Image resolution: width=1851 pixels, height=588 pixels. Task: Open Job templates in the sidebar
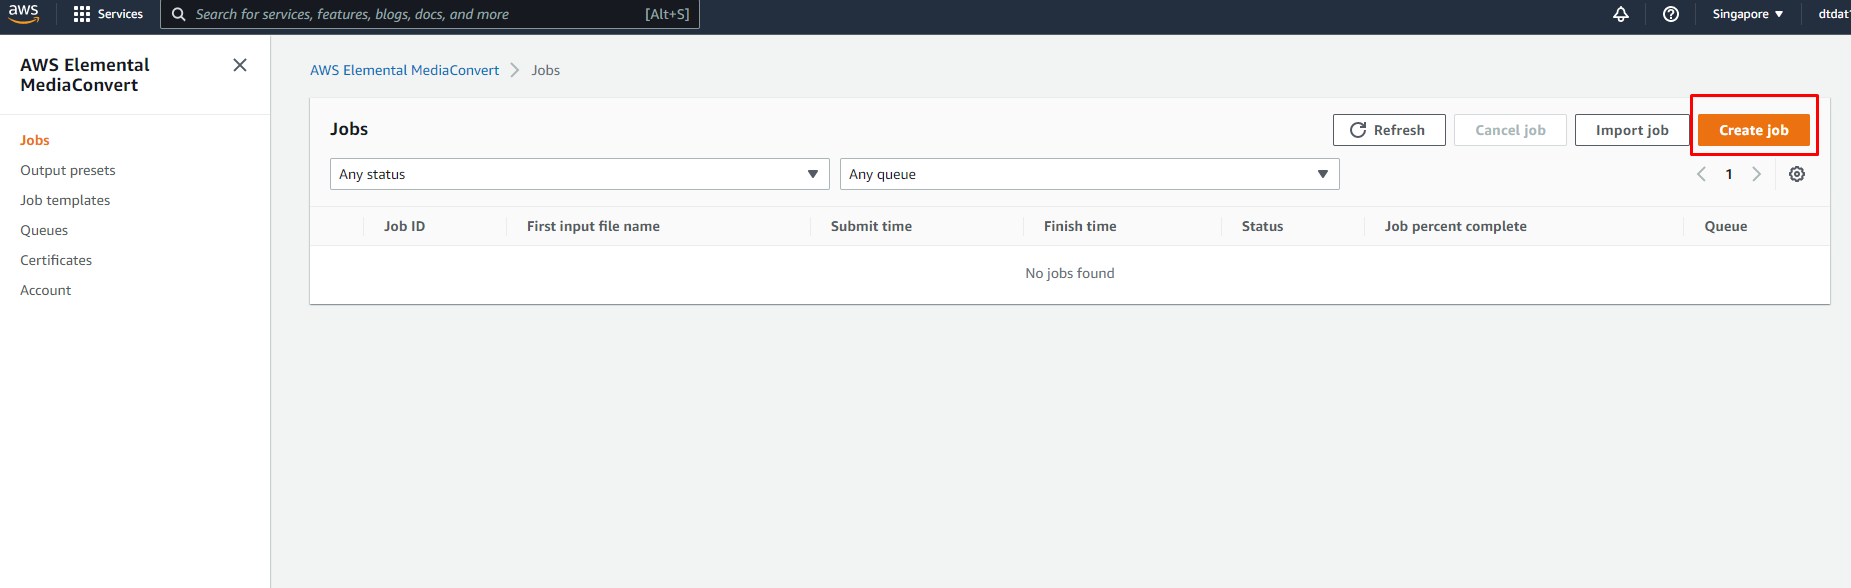tap(65, 200)
